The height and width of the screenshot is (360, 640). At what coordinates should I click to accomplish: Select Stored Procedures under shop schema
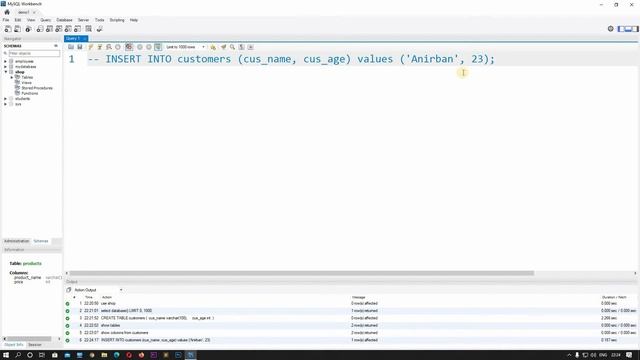click(x=37, y=88)
